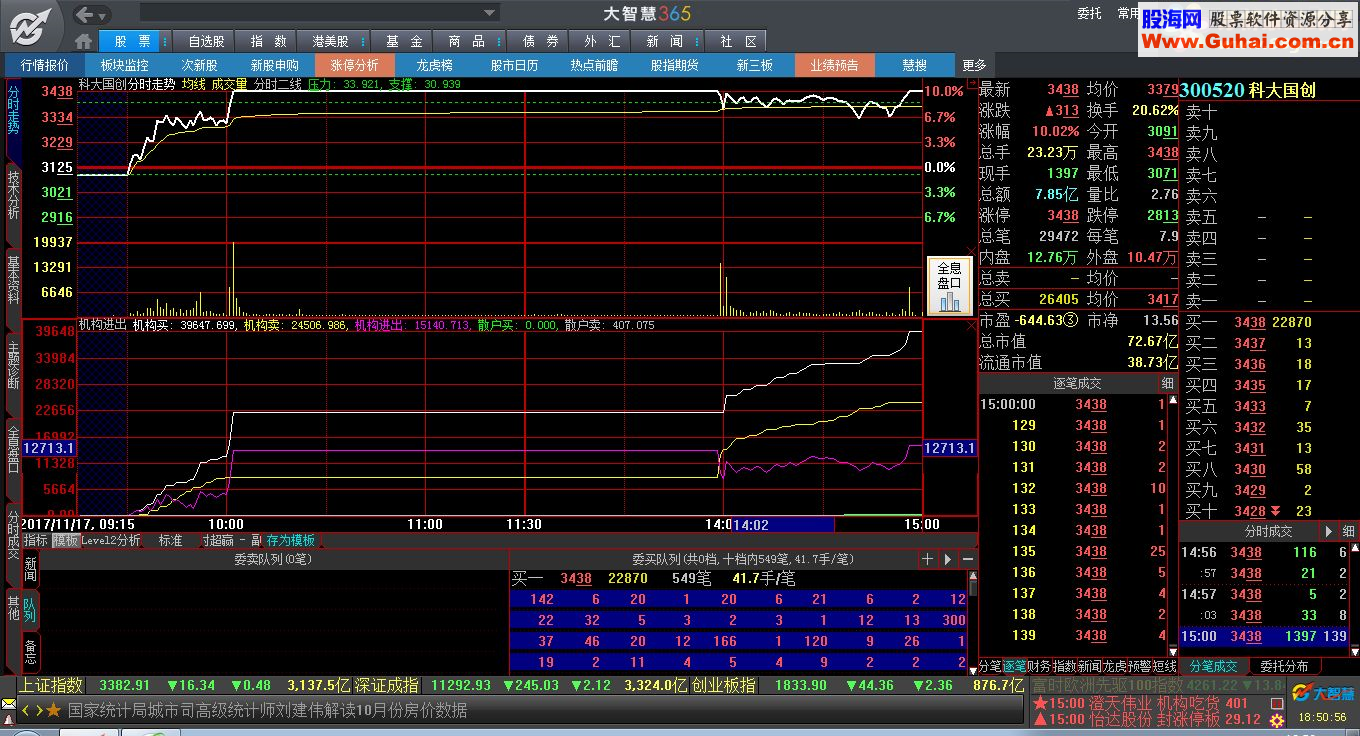
Task: Click the star icon in news ticker
Action: 53,710
